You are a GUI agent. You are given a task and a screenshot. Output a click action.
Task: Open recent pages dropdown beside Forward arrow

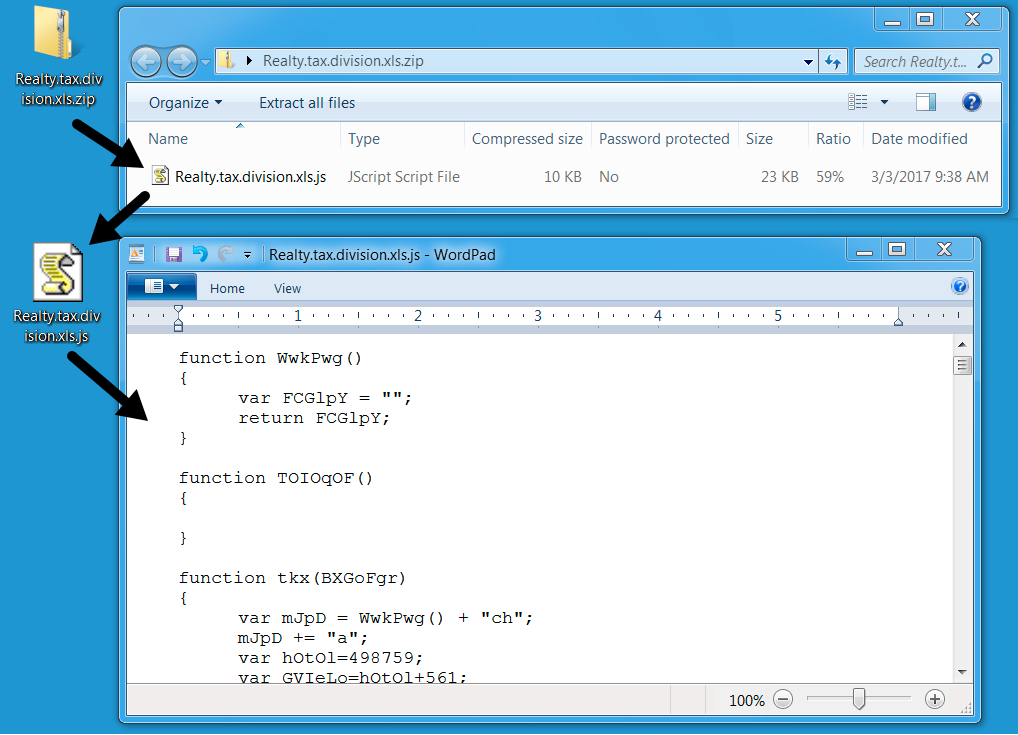tap(205, 62)
